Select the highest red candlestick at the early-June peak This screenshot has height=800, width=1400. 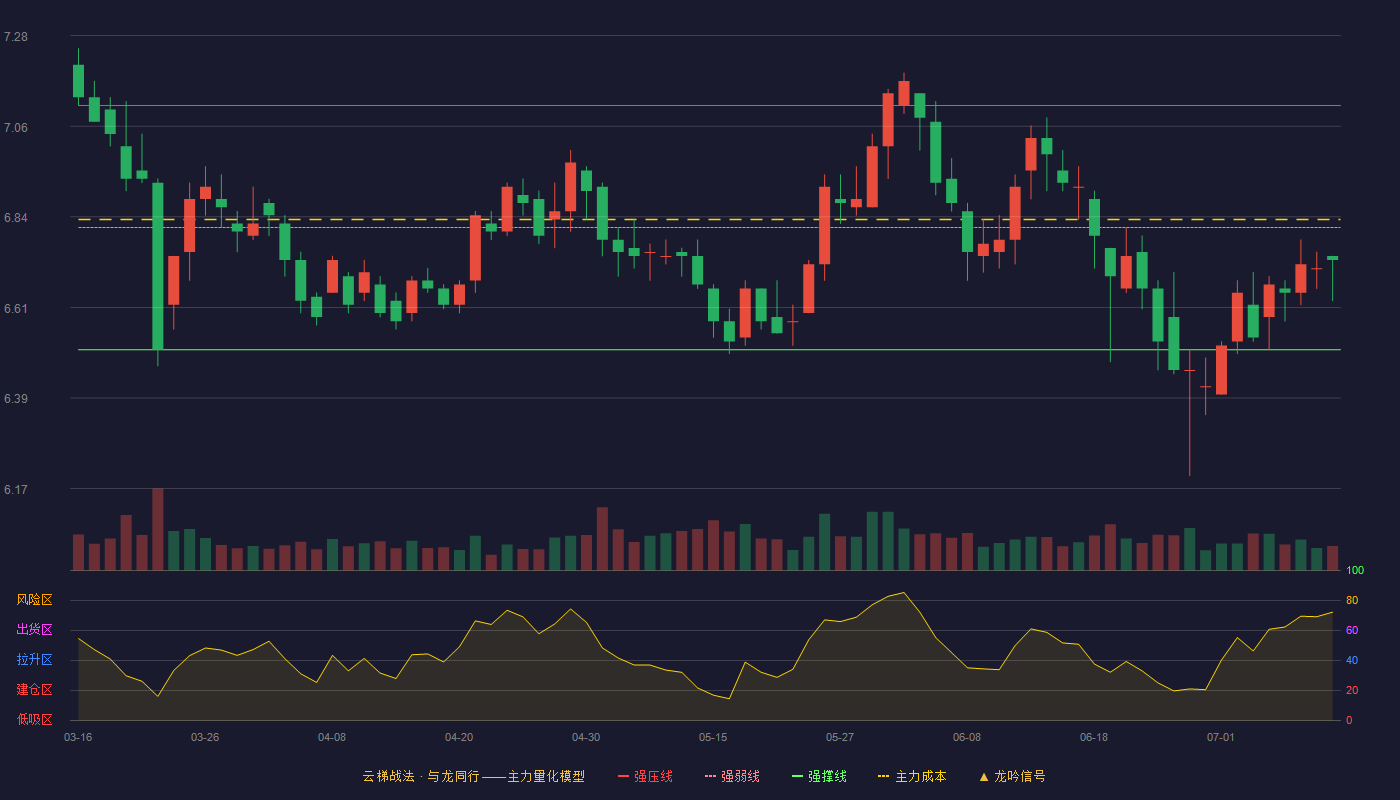click(904, 93)
